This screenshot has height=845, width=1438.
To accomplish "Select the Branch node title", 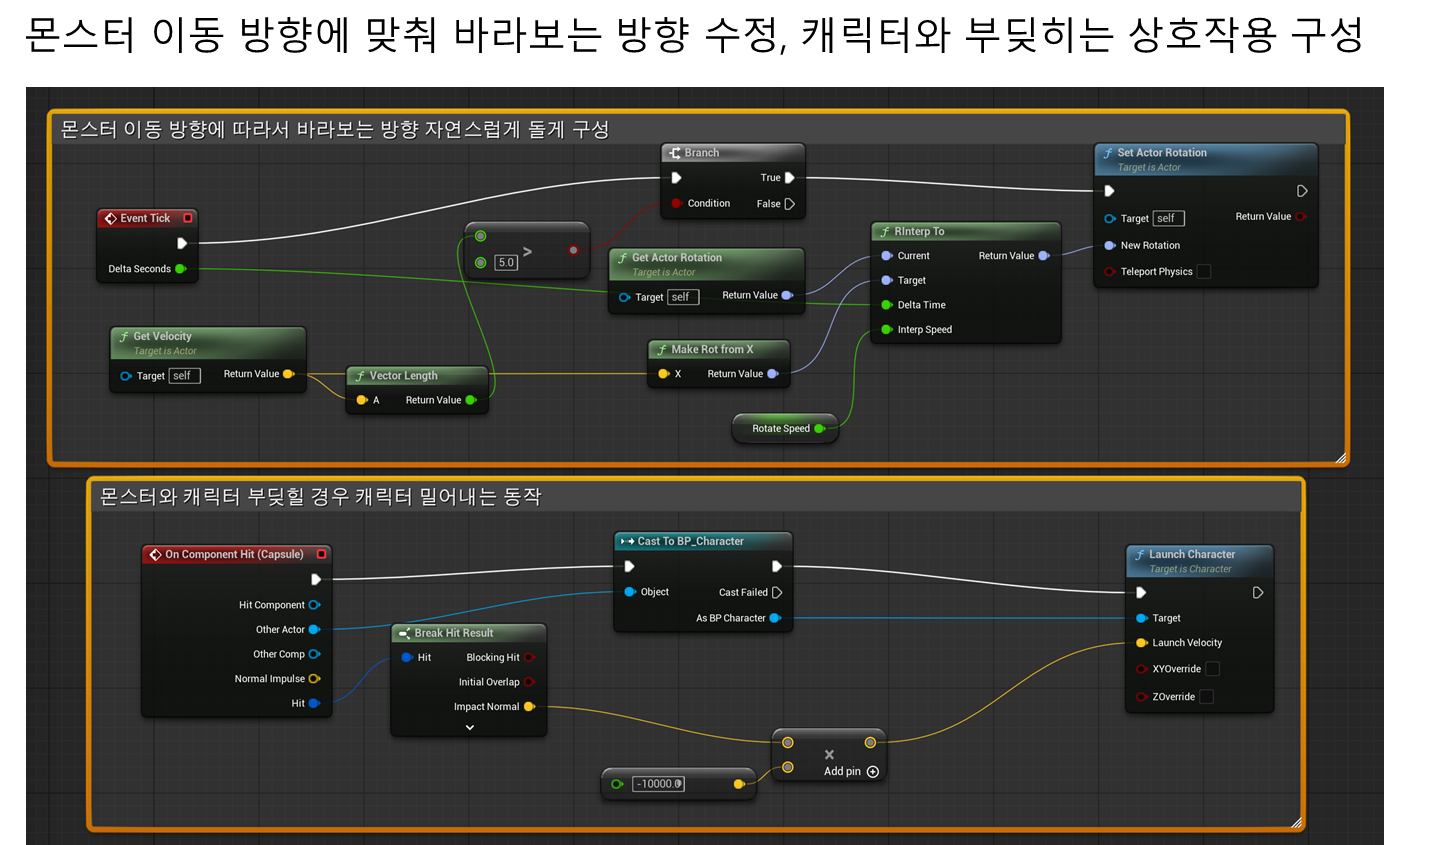I will [x=701, y=153].
